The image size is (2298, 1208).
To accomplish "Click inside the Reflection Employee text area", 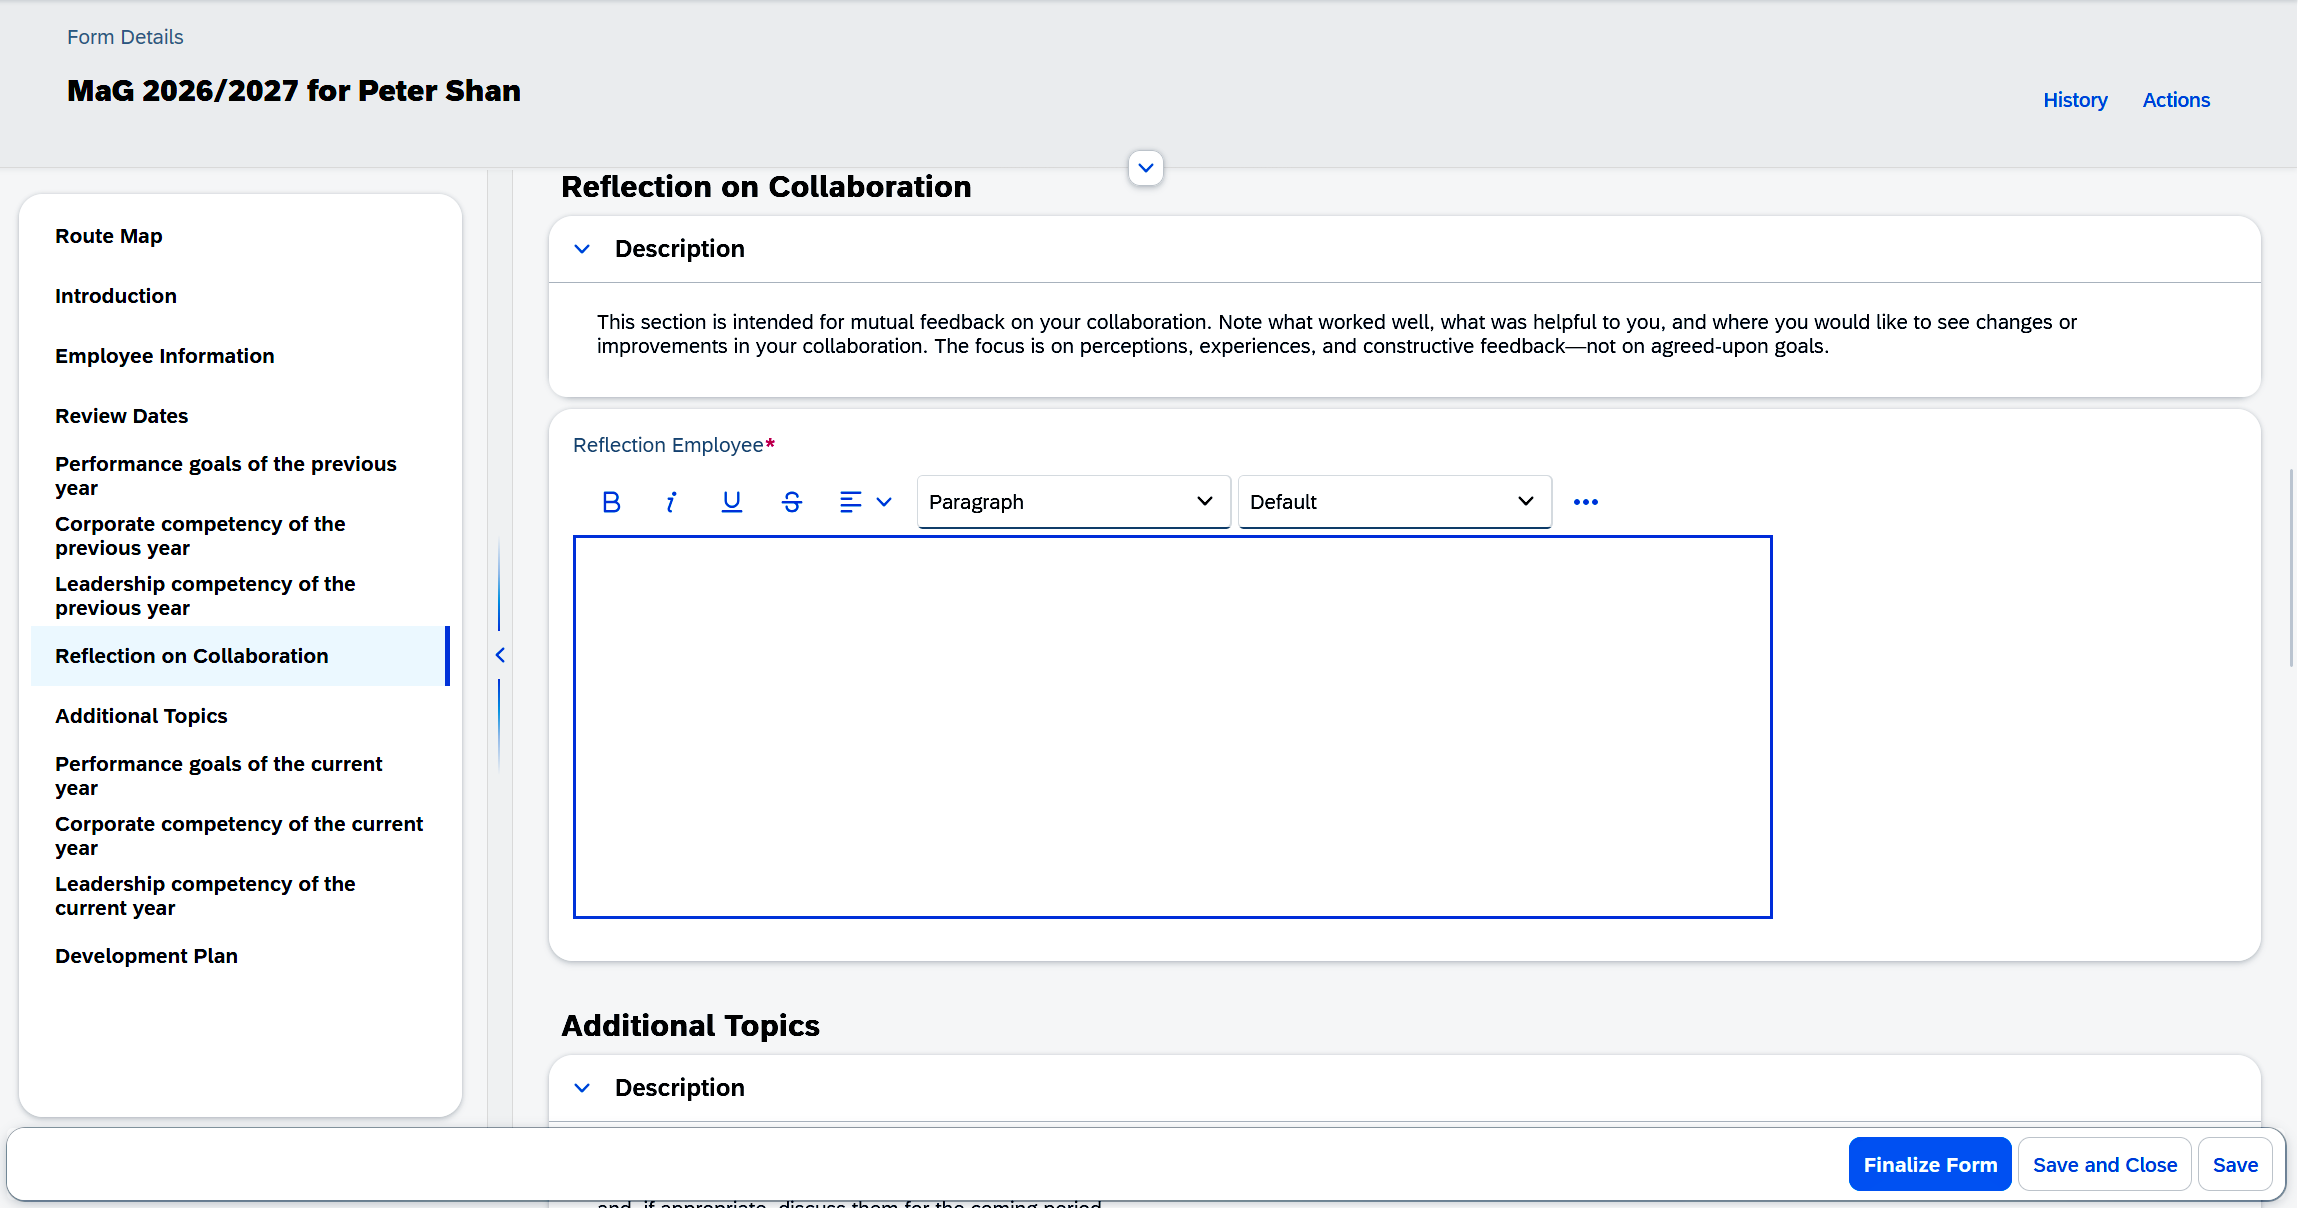I will (1172, 727).
